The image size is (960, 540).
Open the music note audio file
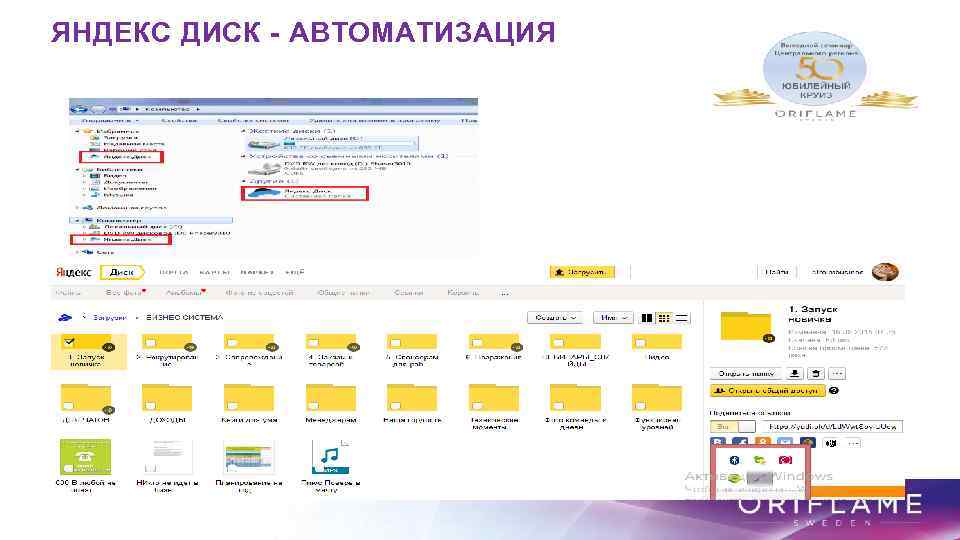[330, 457]
